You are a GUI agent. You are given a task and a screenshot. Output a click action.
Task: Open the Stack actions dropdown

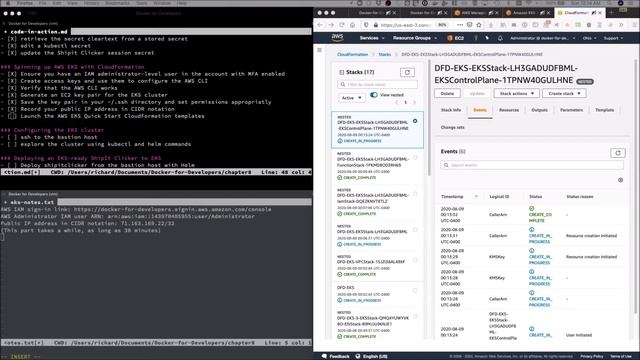pos(516,93)
